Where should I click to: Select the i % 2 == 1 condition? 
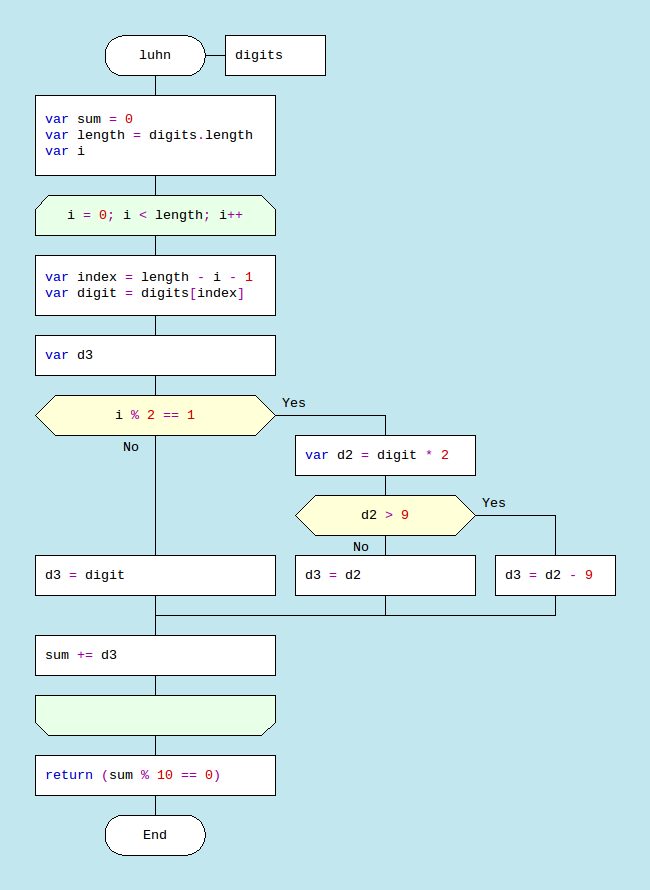click(155, 415)
